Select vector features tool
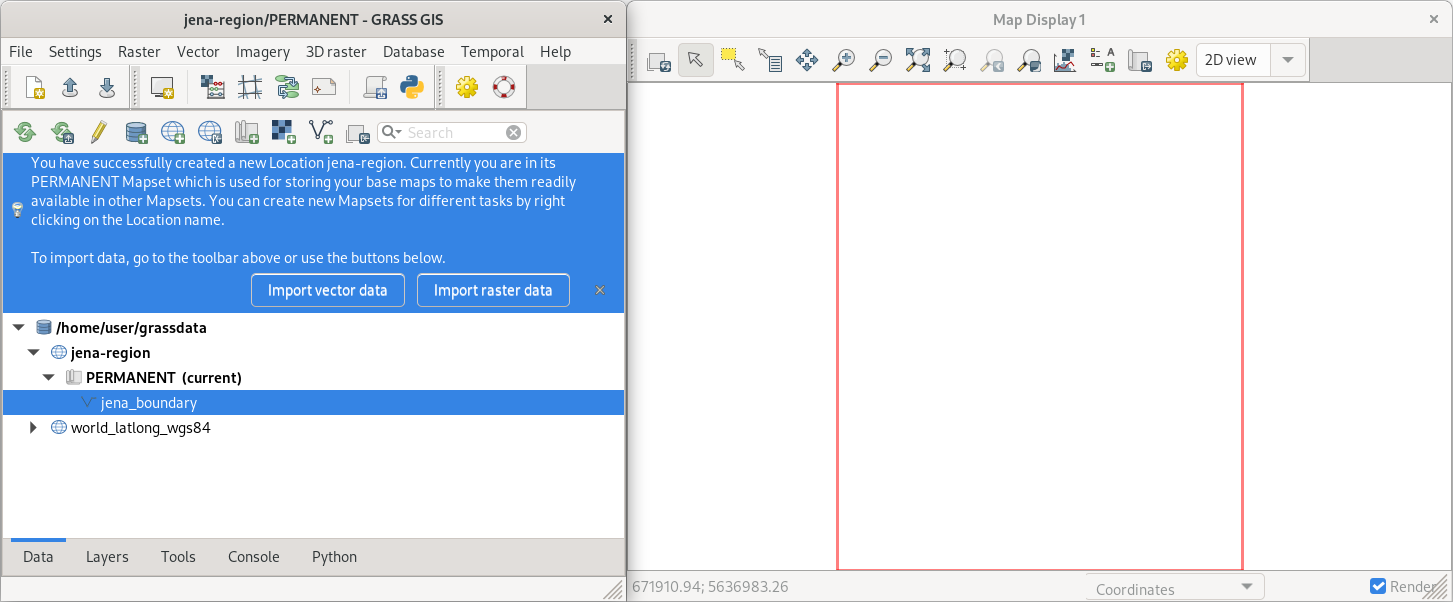Viewport: 1453px width, 602px height. point(733,61)
